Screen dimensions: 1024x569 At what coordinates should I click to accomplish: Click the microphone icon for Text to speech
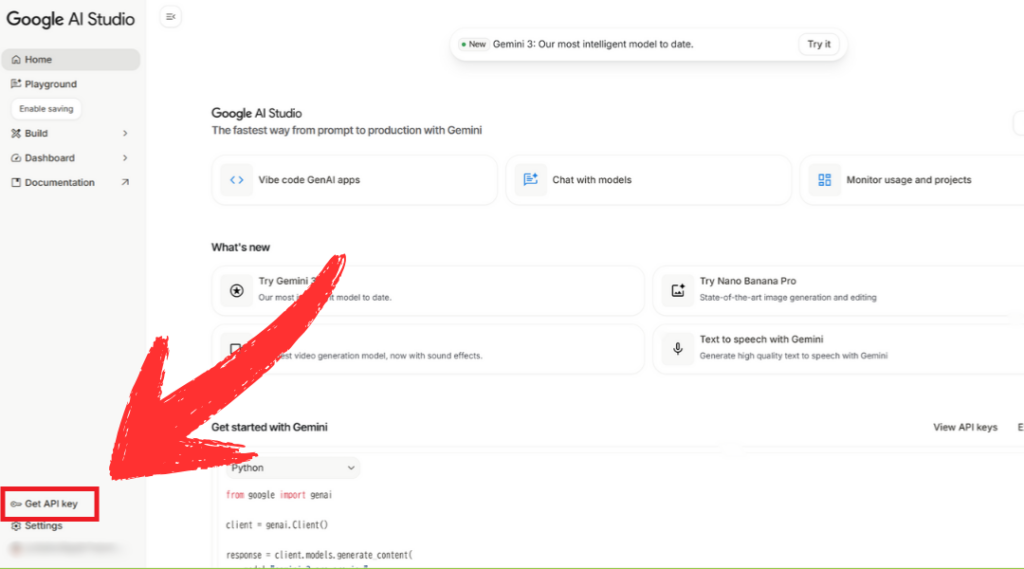pos(678,348)
